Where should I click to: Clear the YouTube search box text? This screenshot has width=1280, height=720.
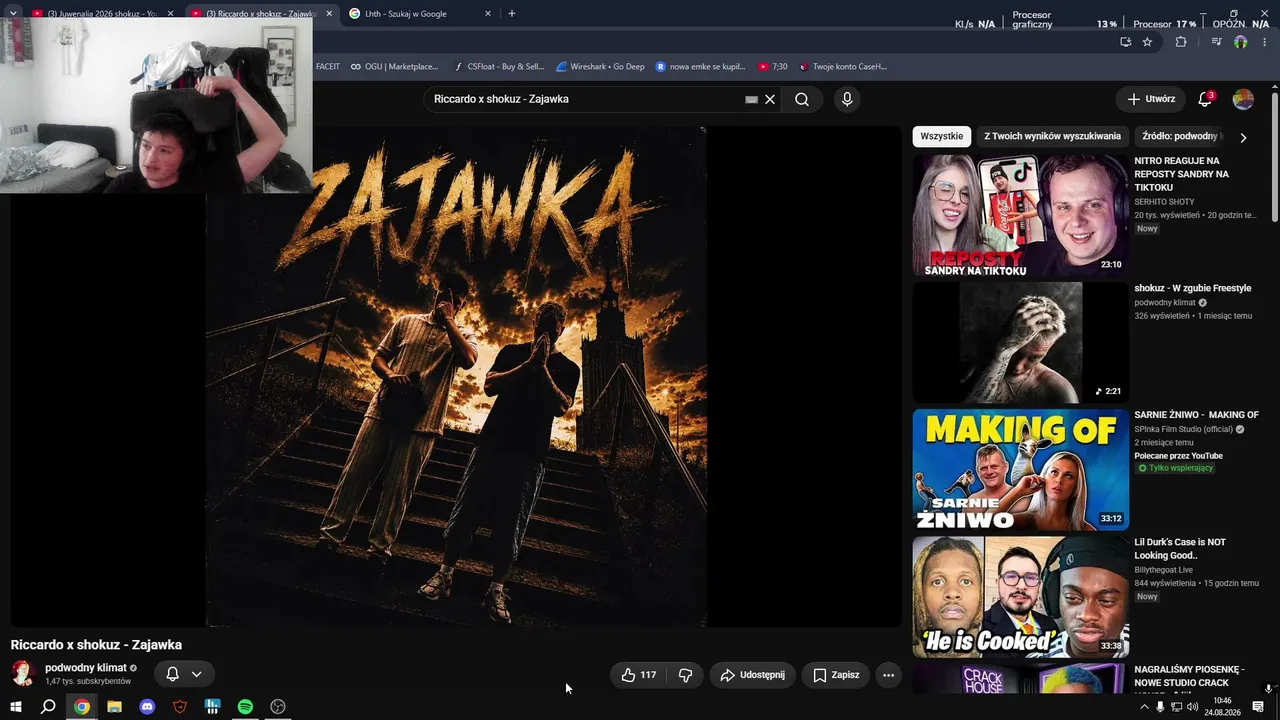770,99
